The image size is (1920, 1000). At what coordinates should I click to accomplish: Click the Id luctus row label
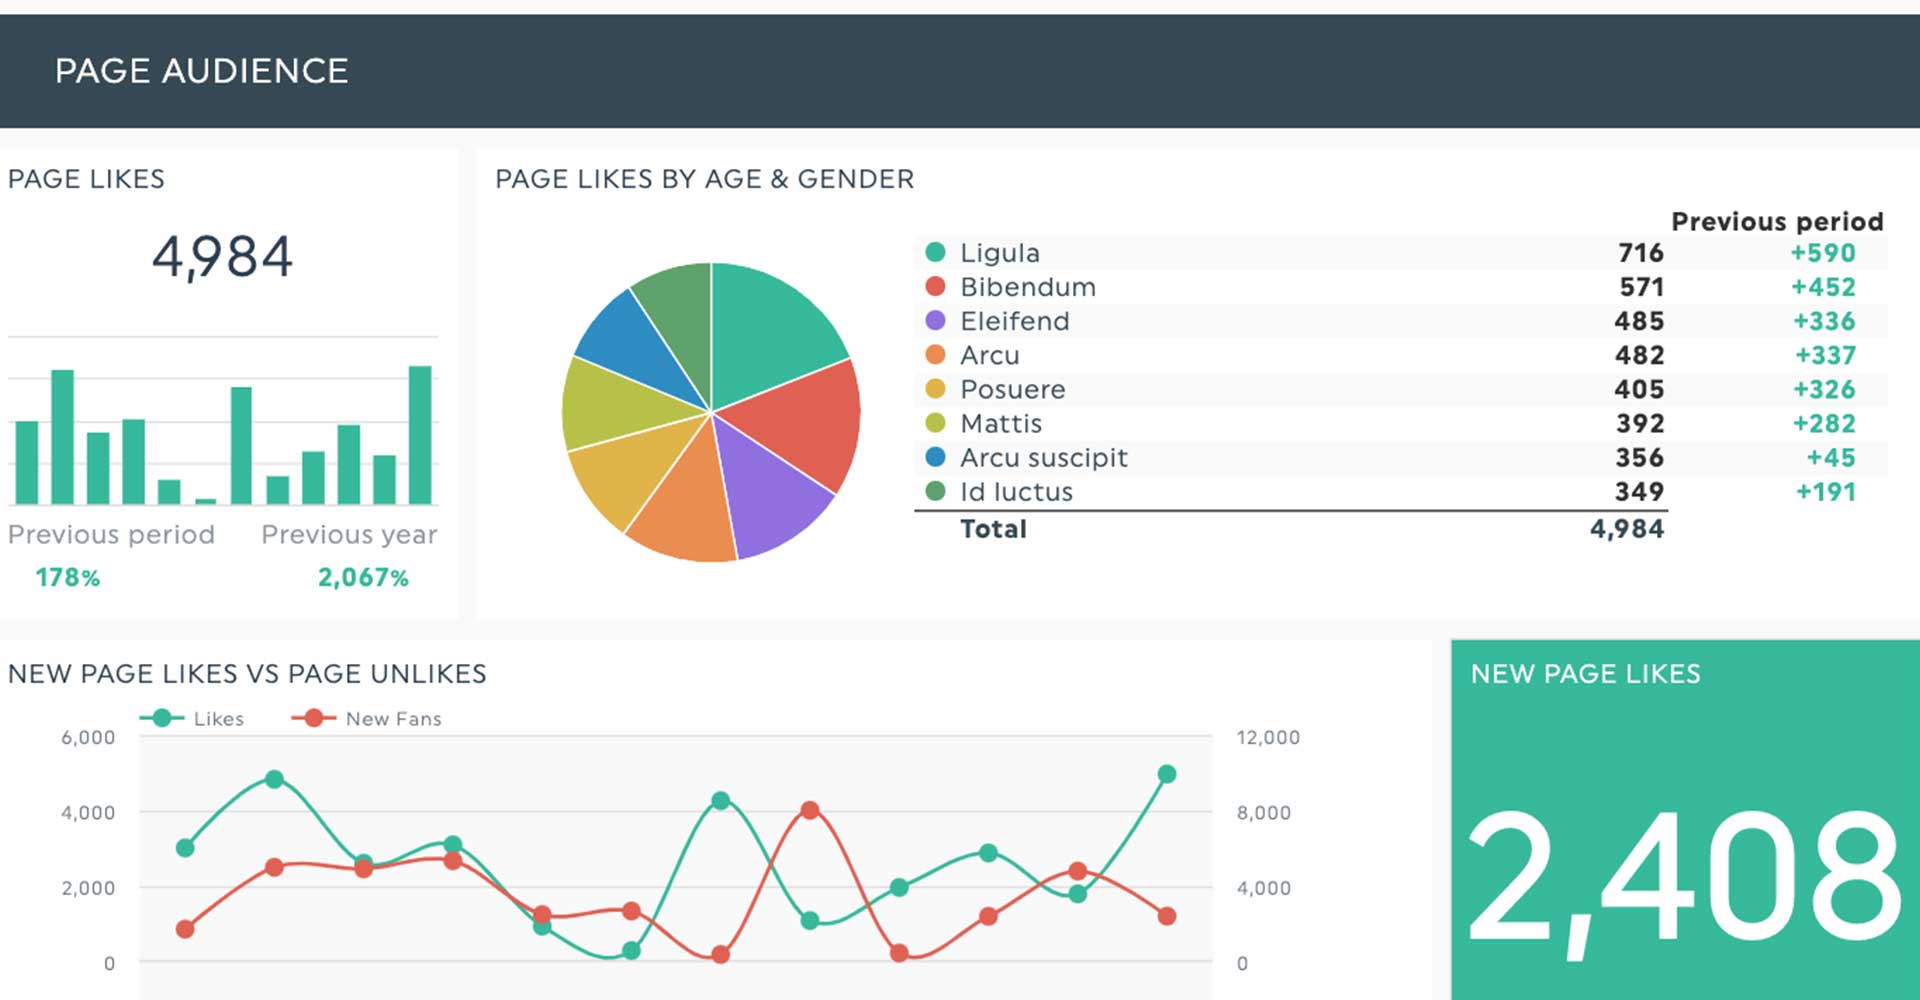(x=1016, y=491)
